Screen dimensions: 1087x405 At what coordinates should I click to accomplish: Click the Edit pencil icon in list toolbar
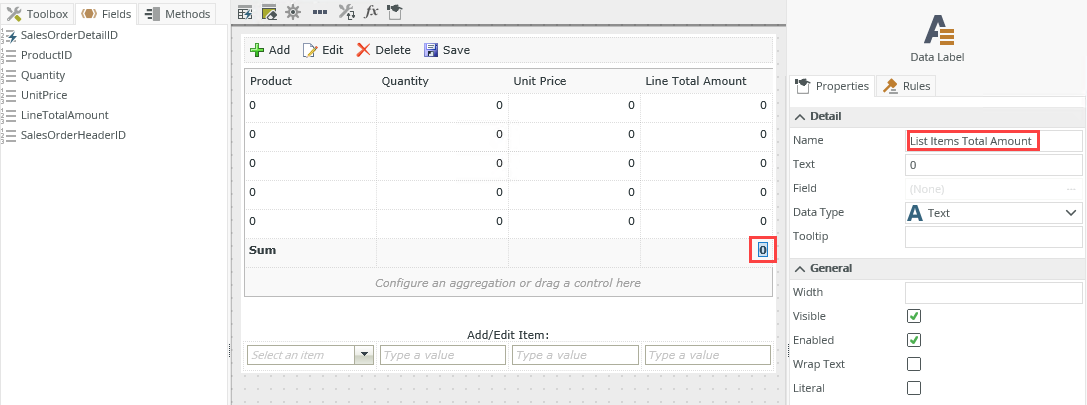(x=310, y=50)
